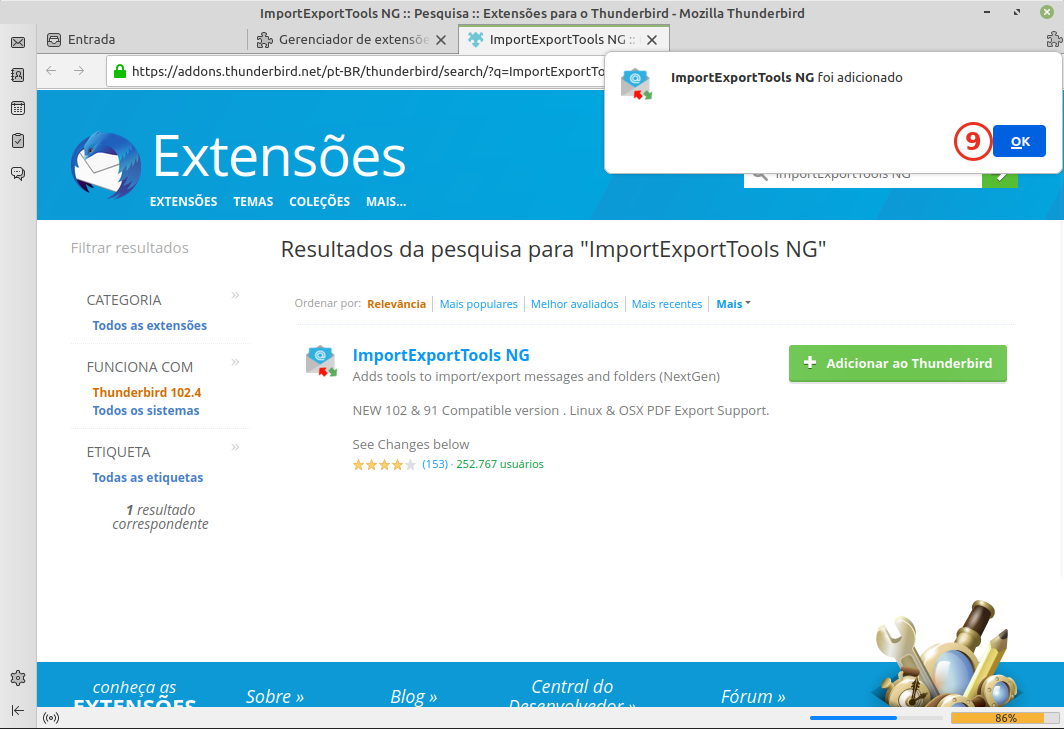Open the ImportExportTools NG result title link
The width and height of the screenshot is (1064, 729).
[441, 355]
